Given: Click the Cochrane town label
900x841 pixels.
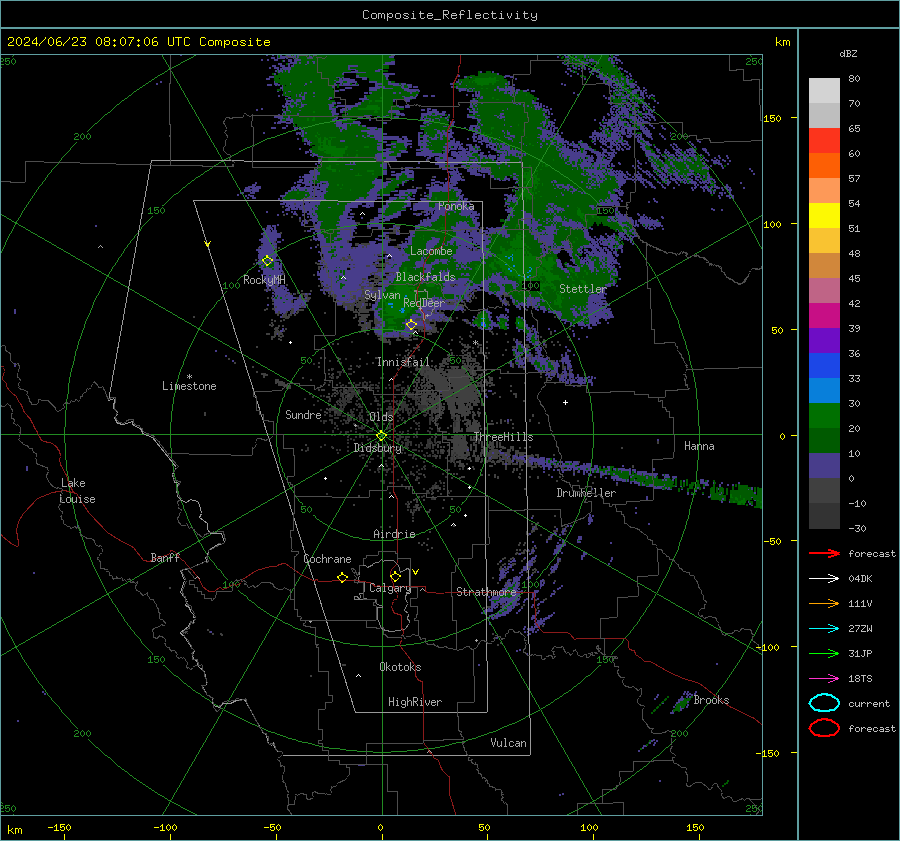Looking at the screenshot, I should pos(327,559).
